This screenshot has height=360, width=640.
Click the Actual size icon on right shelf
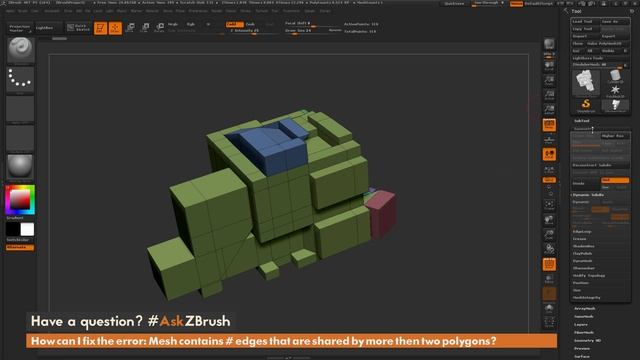pyautogui.click(x=549, y=96)
